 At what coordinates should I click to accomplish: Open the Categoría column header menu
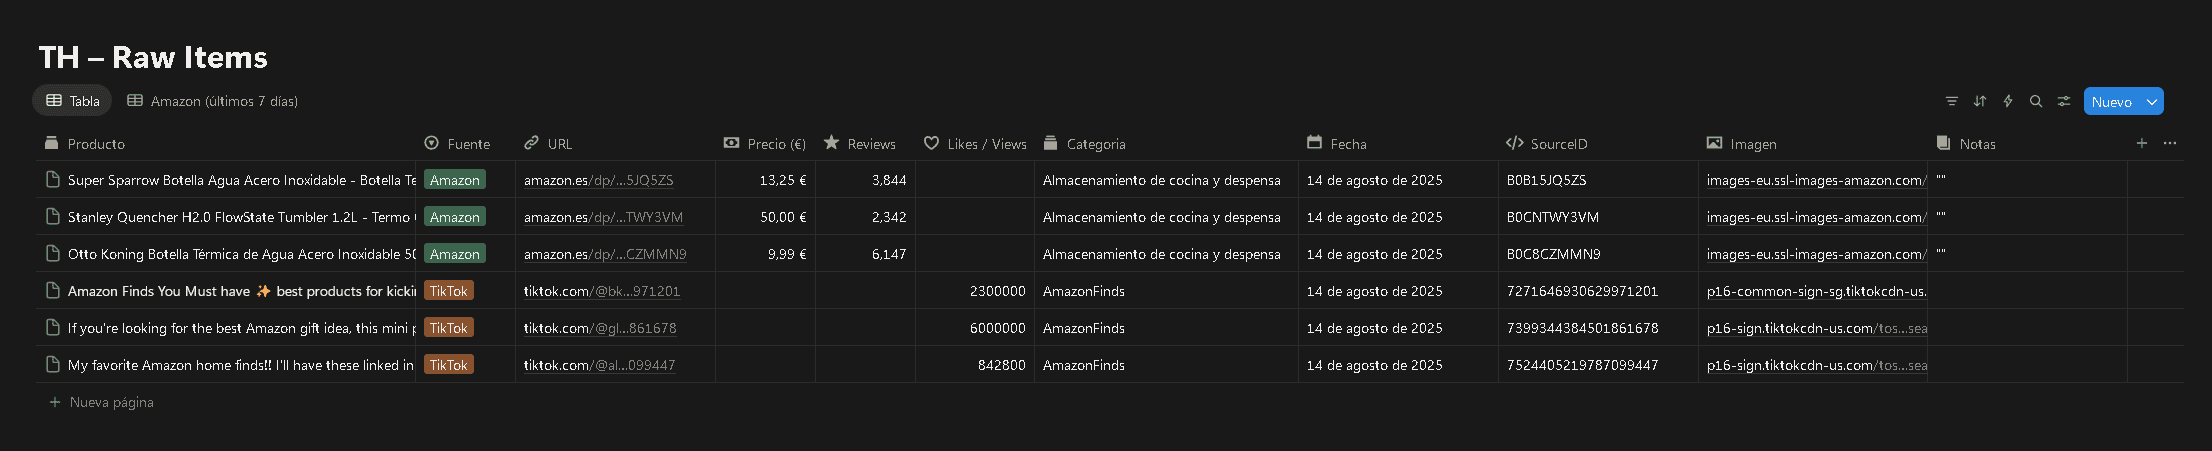tap(1094, 144)
